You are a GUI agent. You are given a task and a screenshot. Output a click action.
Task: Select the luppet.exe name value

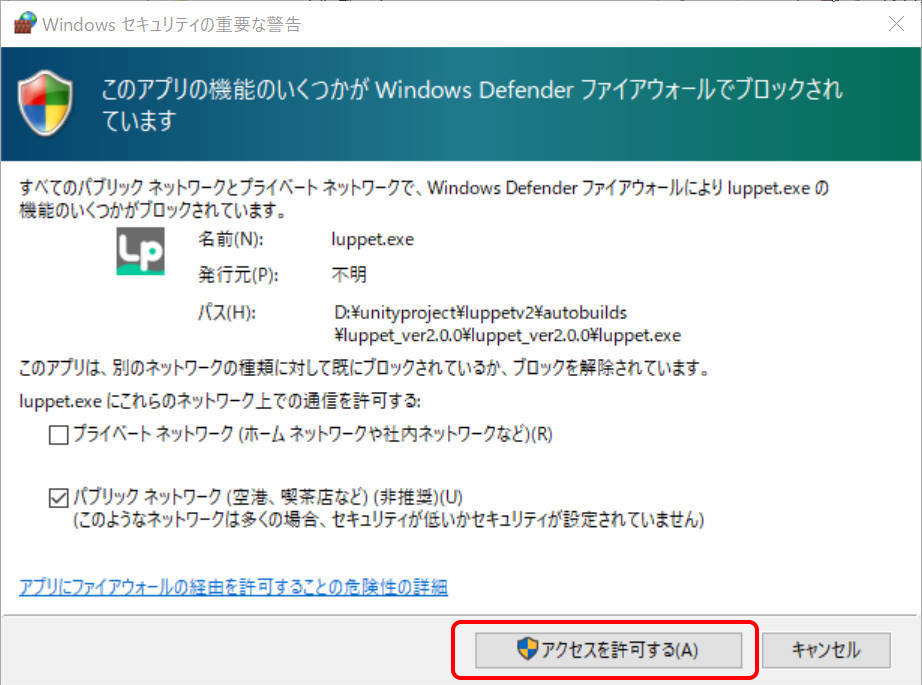point(372,240)
